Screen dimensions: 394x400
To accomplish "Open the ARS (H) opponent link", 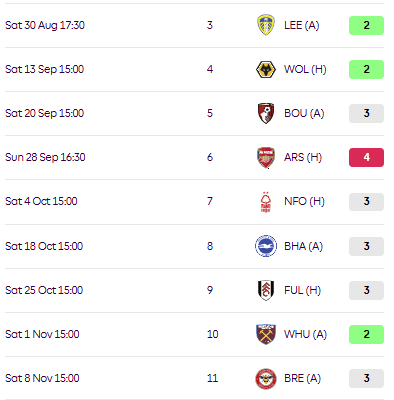I will pyautogui.click(x=303, y=157).
